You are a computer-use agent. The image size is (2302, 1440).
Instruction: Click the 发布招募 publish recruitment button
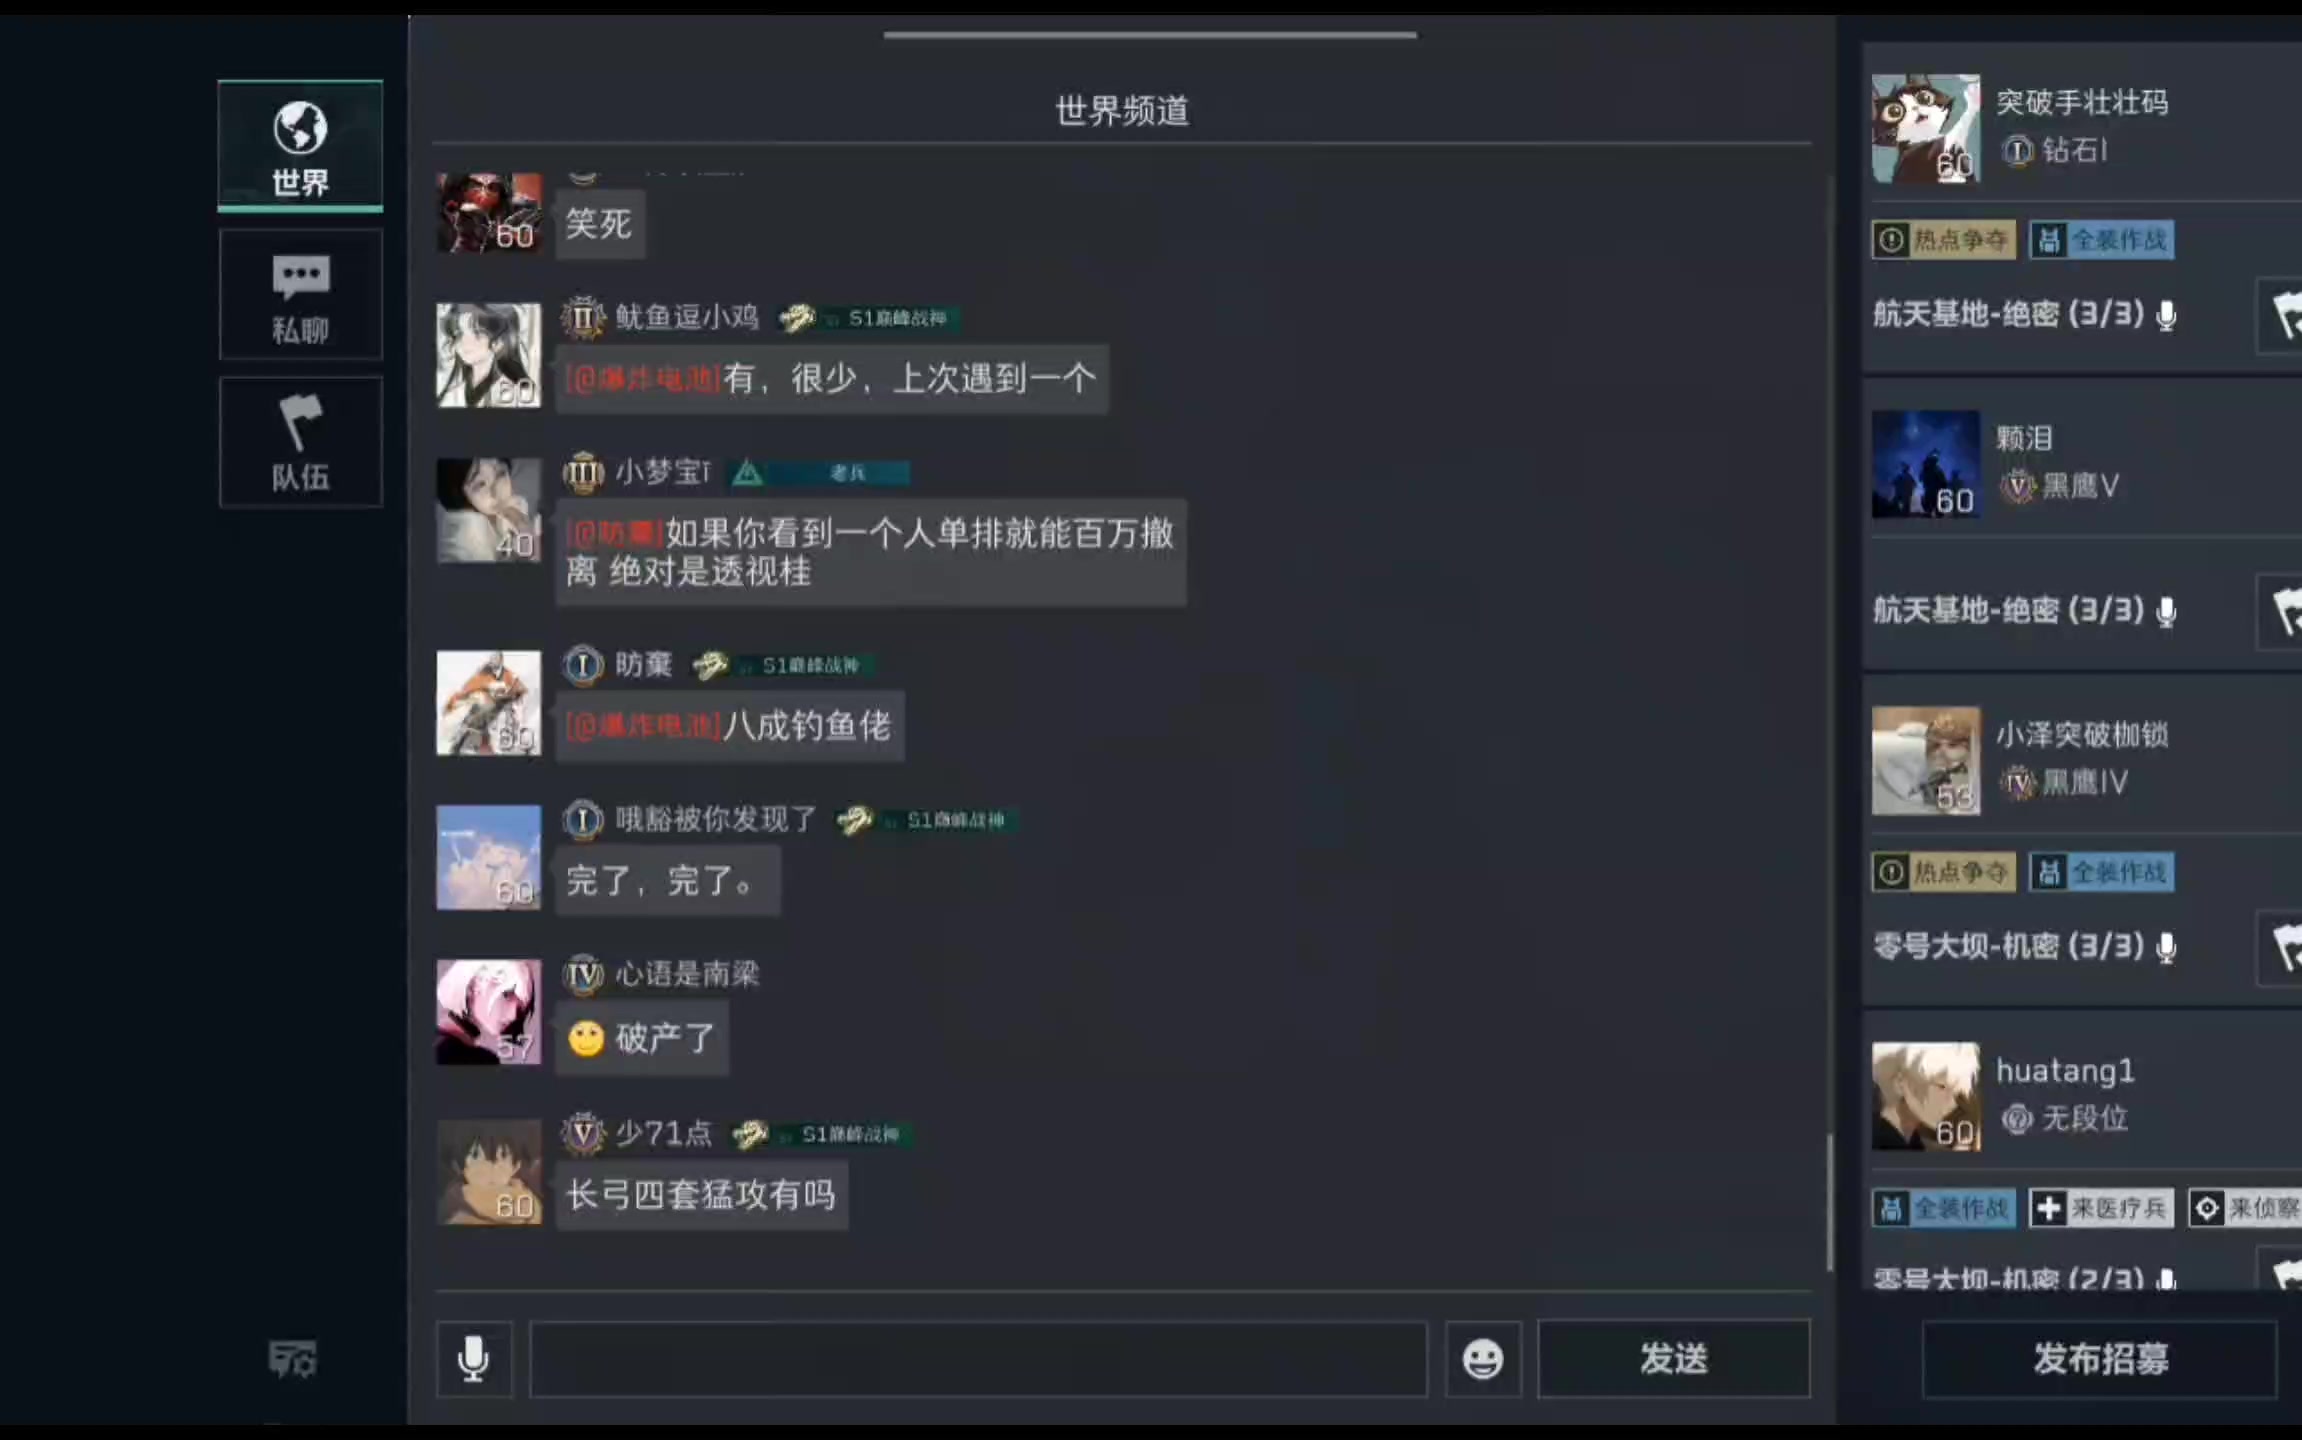[2100, 1358]
